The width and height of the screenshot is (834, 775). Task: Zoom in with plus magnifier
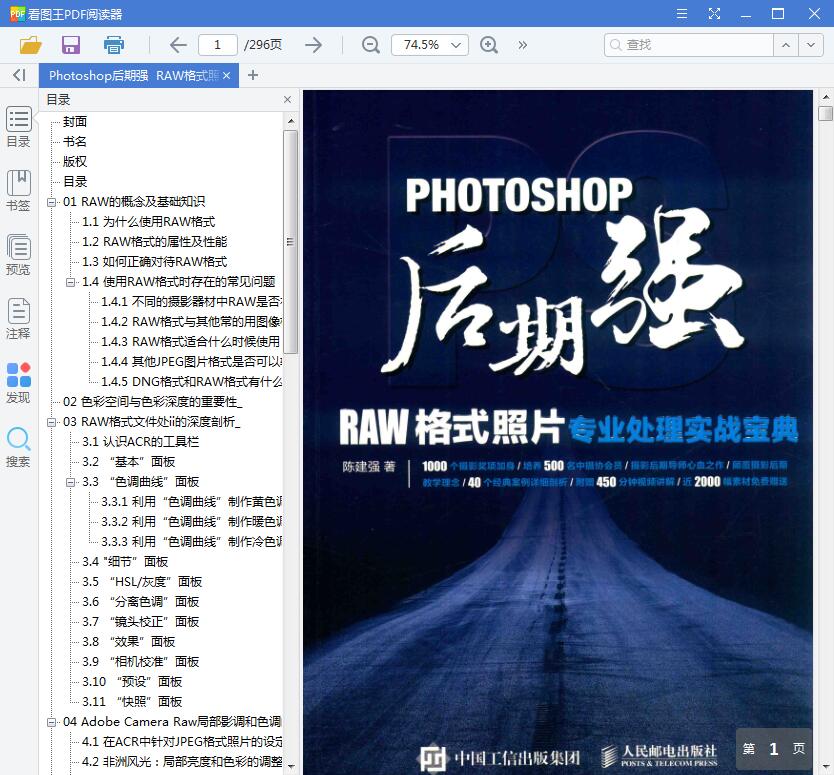[x=489, y=45]
